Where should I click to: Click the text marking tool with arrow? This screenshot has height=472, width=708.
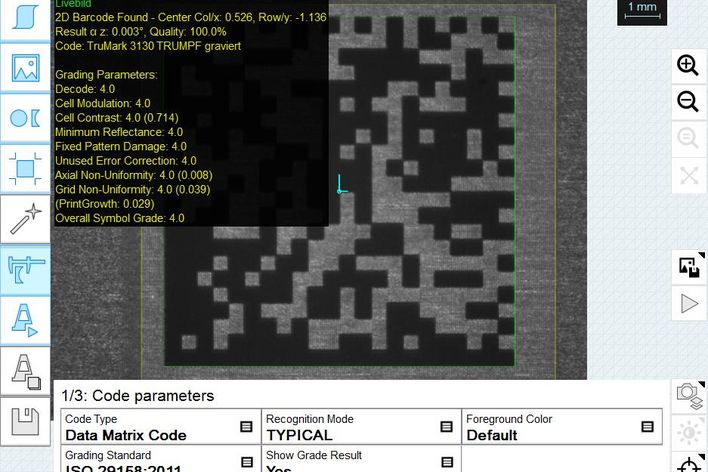[x=24, y=320]
